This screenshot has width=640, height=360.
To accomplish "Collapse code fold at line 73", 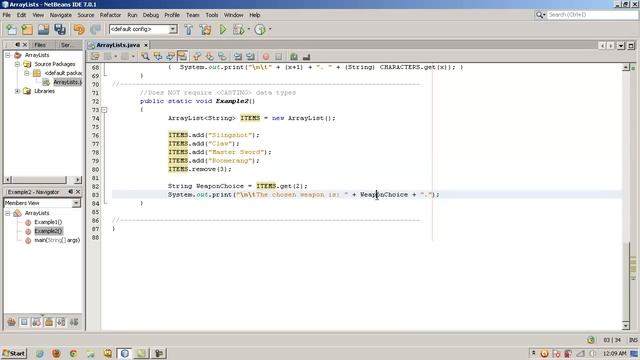I will 104,110.
